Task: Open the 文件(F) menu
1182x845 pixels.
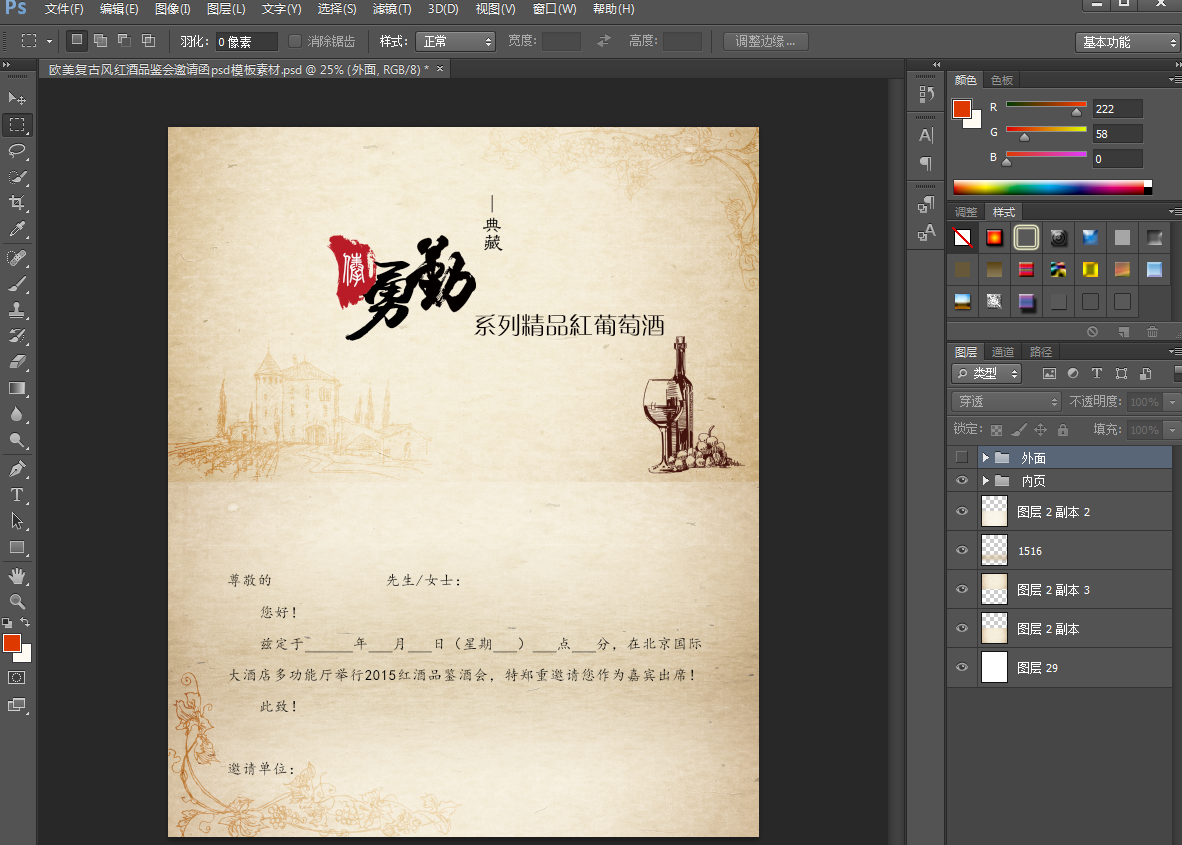Action: pyautogui.click(x=63, y=9)
